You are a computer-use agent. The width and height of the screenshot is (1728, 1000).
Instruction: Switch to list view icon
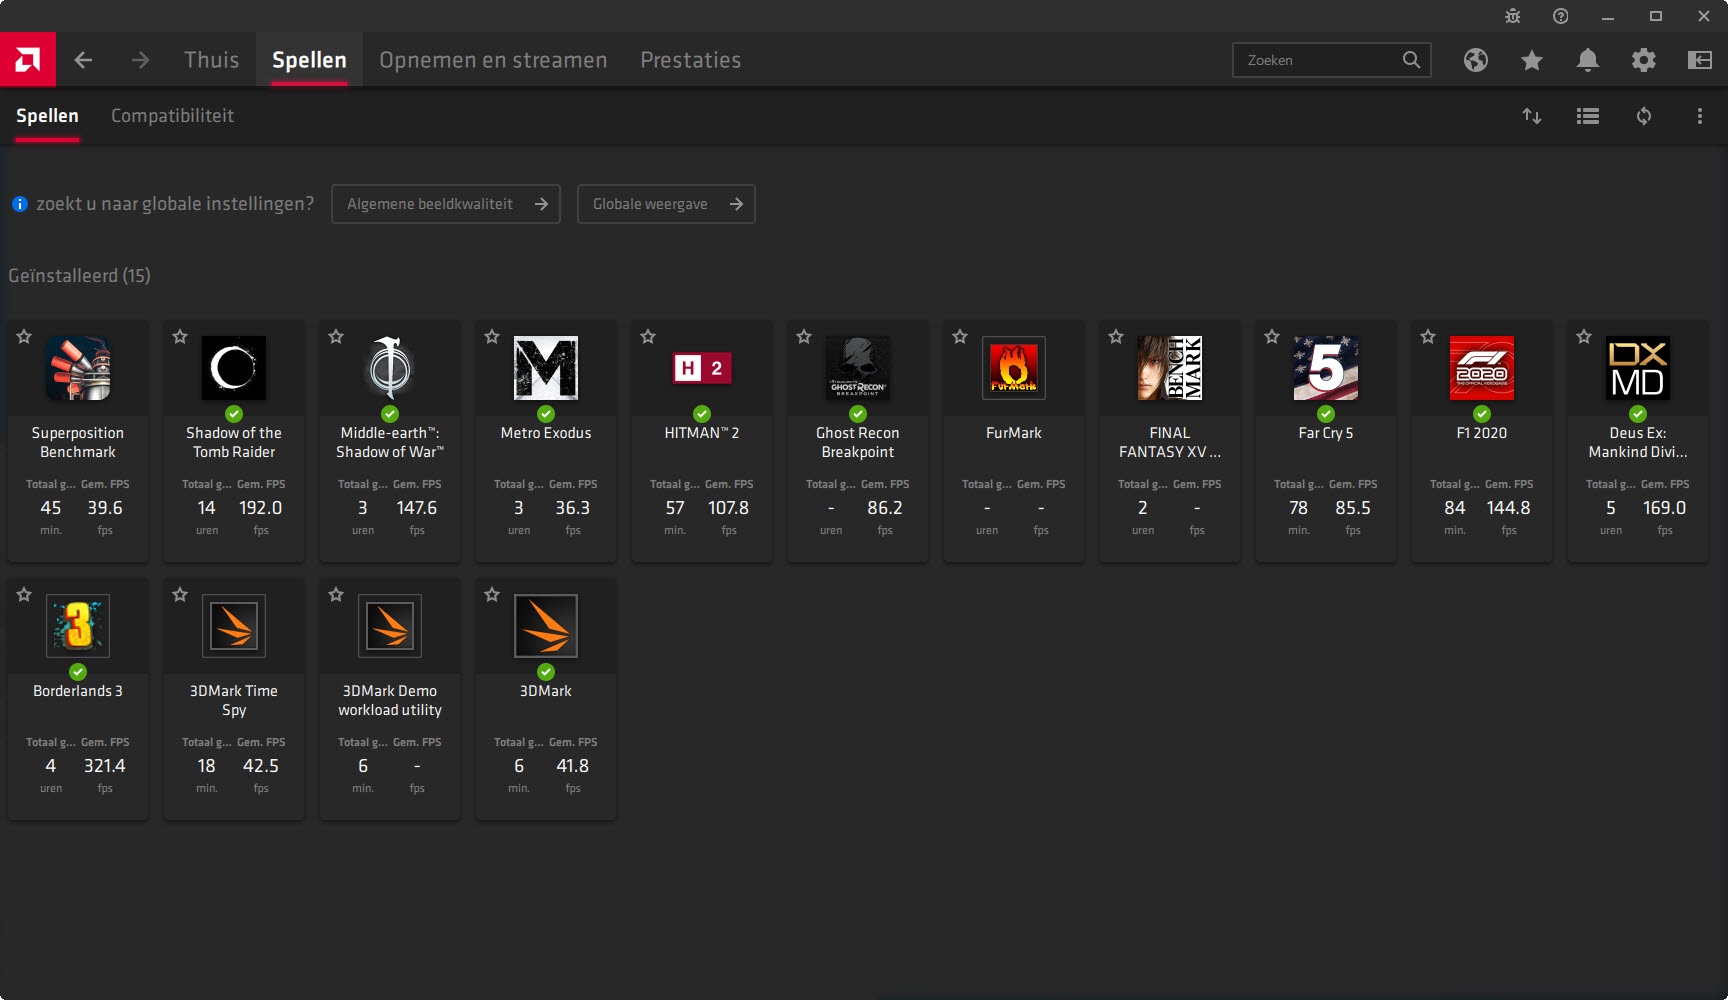pos(1588,116)
